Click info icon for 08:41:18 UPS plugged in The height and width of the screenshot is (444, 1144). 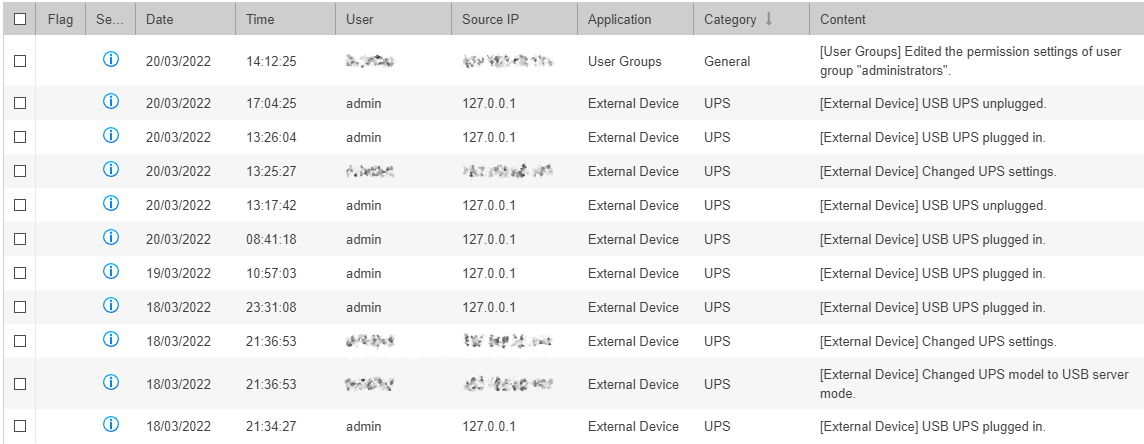[x=111, y=238]
